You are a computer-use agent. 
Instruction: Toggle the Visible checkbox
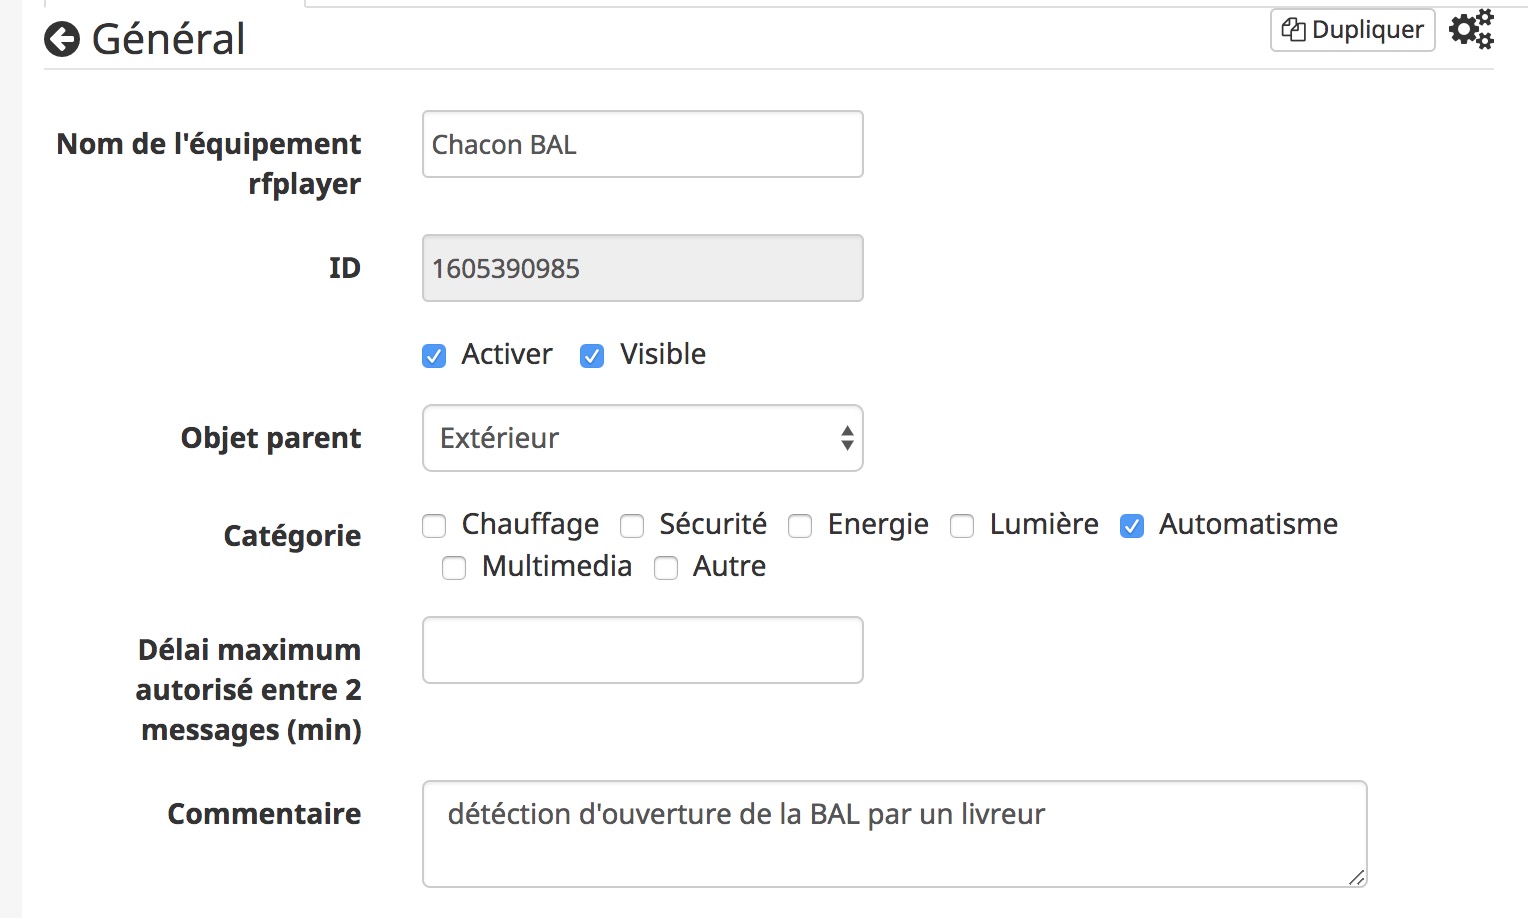(592, 356)
